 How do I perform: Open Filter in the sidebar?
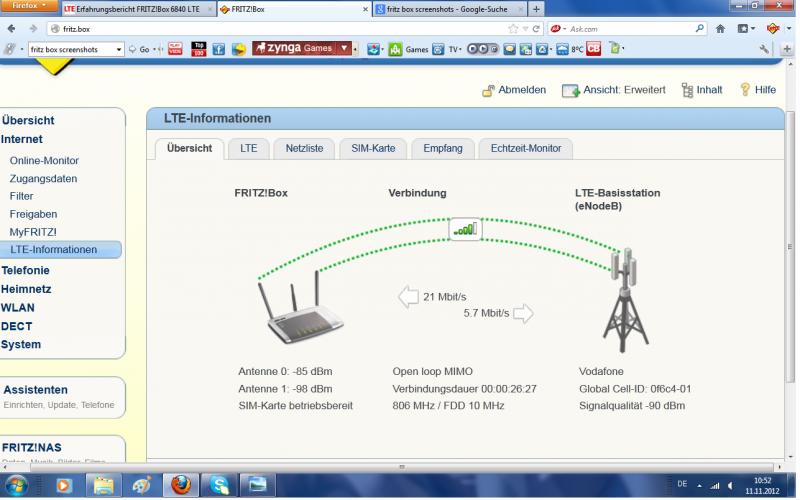click(21, 196)
